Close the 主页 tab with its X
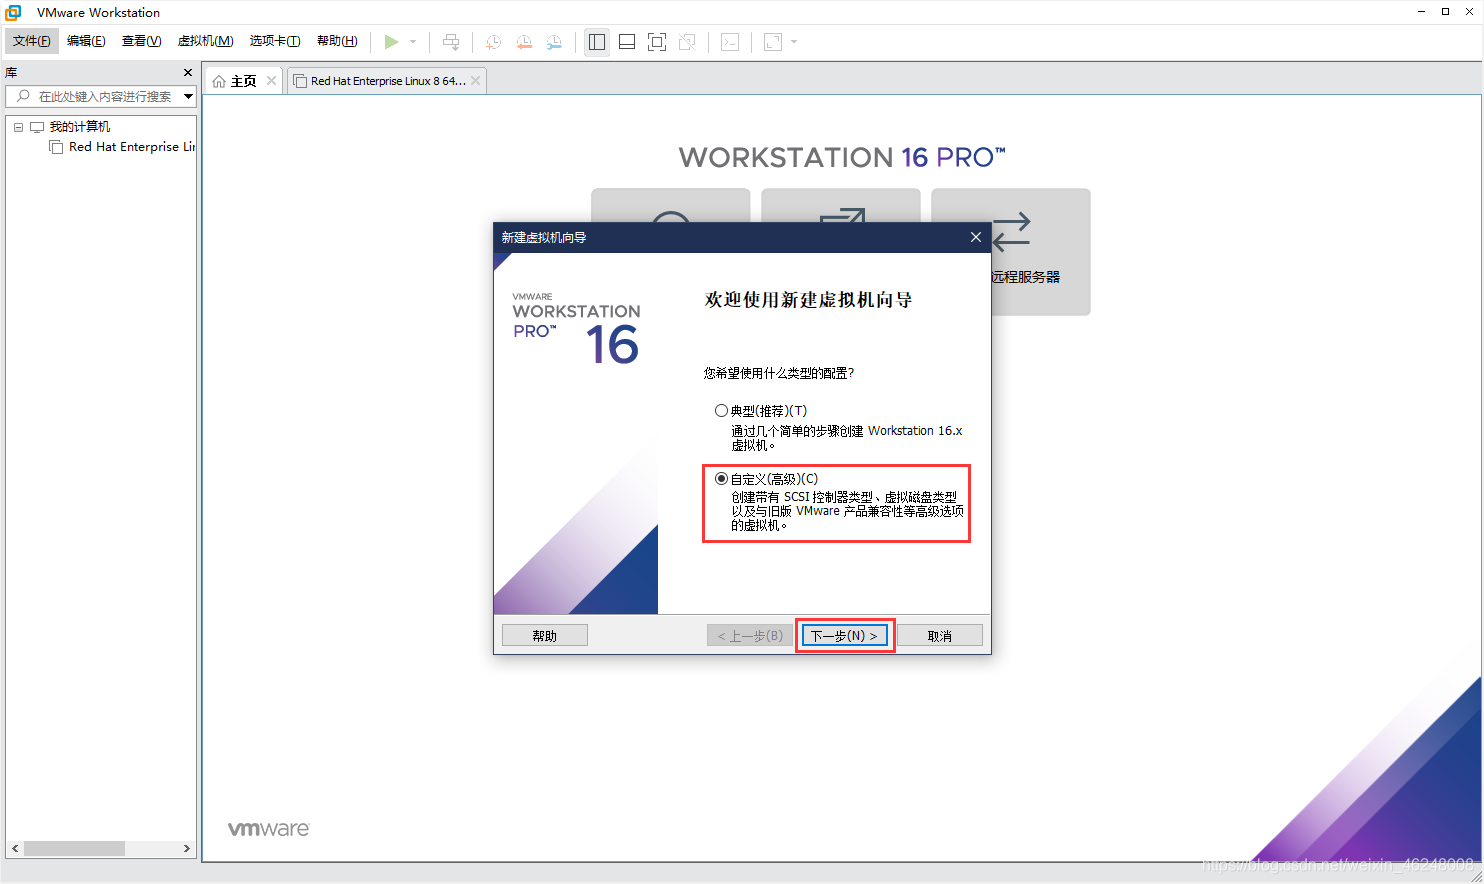1484x884 pixels. point(271,81)
